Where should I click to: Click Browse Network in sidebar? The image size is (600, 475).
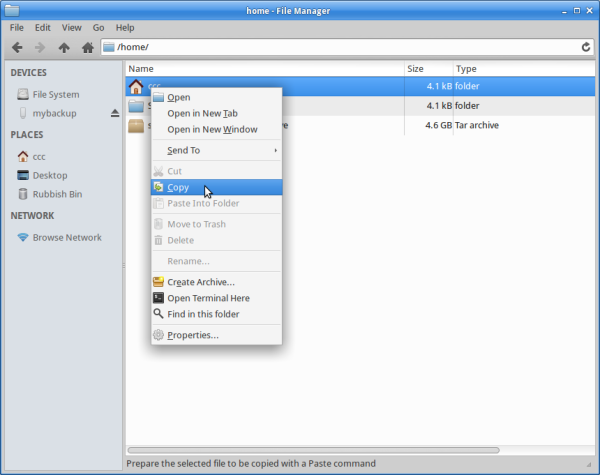tap(67, 237)
